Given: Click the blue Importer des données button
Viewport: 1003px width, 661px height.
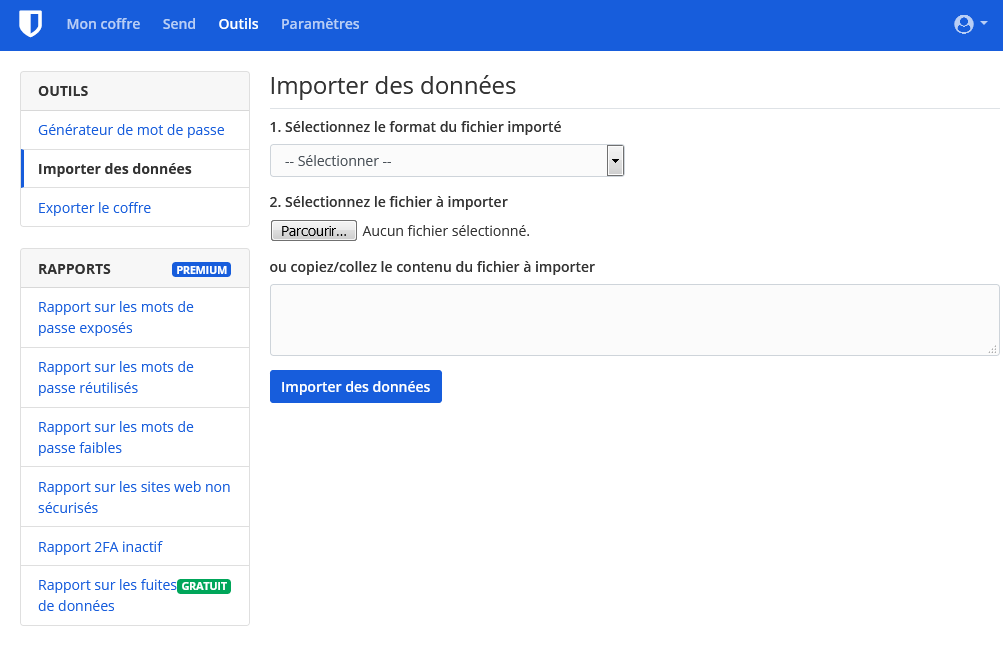Looking at the screenshot, I should [x=355, y=387].
